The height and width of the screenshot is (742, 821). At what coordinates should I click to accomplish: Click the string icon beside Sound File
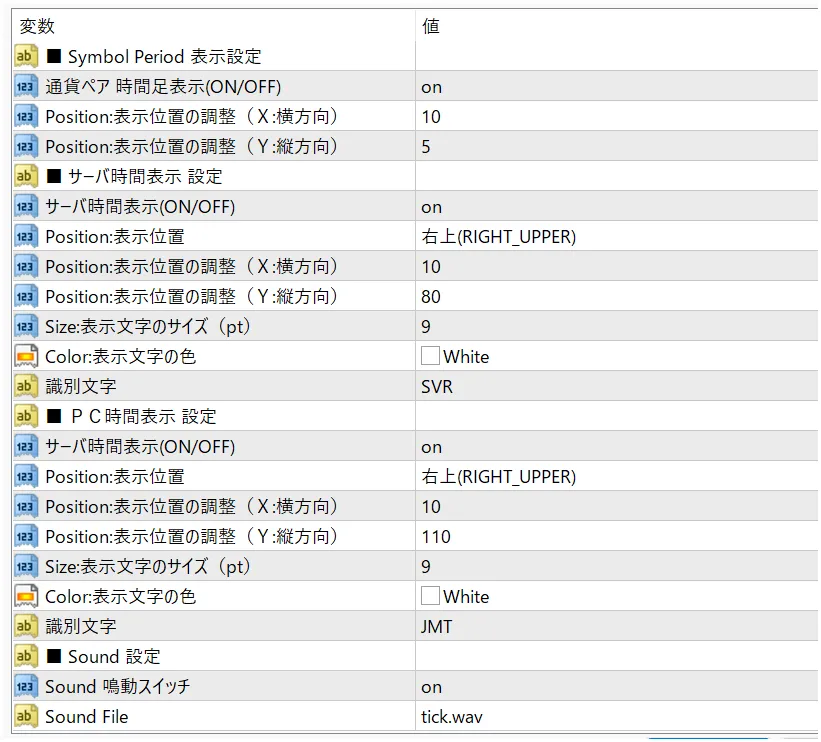point(26,717)
